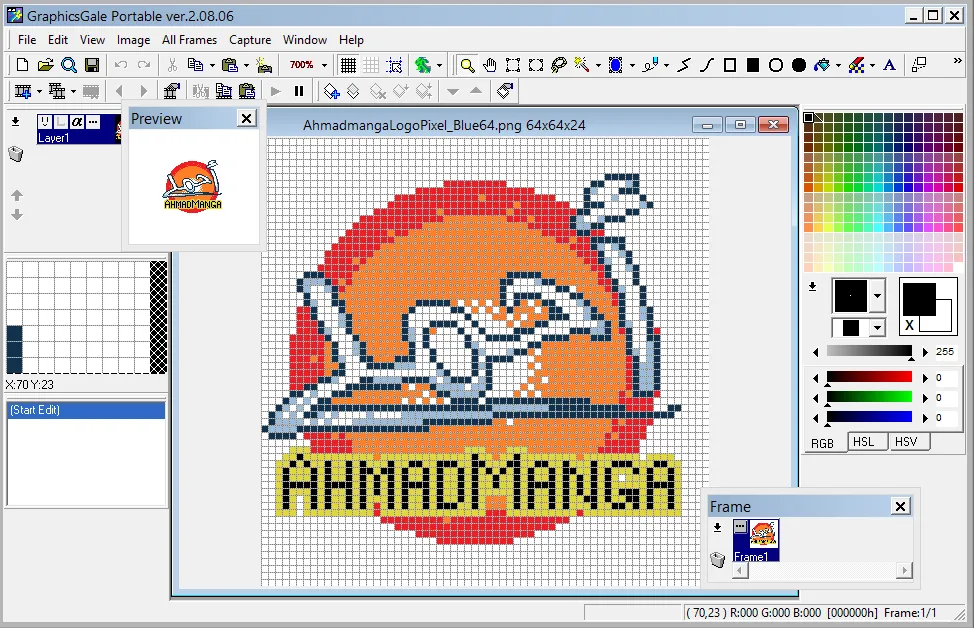The width and height of the screenshot is (974, 628).
Task: Click the Copy icon in toolbar
Action: (195, 65)
